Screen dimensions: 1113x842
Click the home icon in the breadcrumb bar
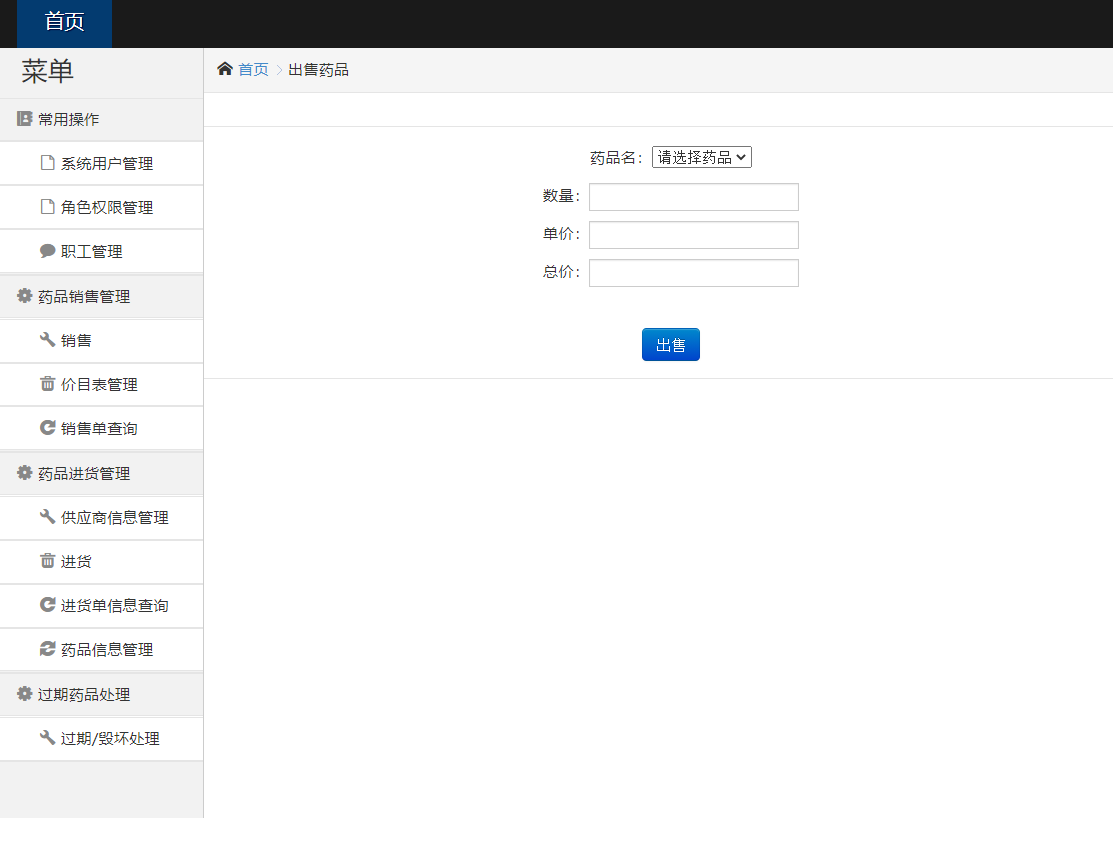point(224,68)
